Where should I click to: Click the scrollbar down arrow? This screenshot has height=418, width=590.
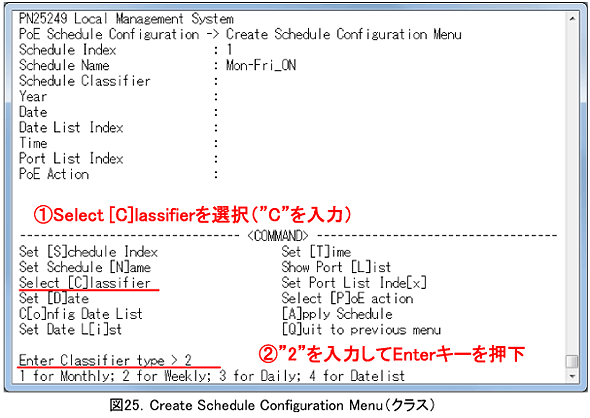click(572, 376)
